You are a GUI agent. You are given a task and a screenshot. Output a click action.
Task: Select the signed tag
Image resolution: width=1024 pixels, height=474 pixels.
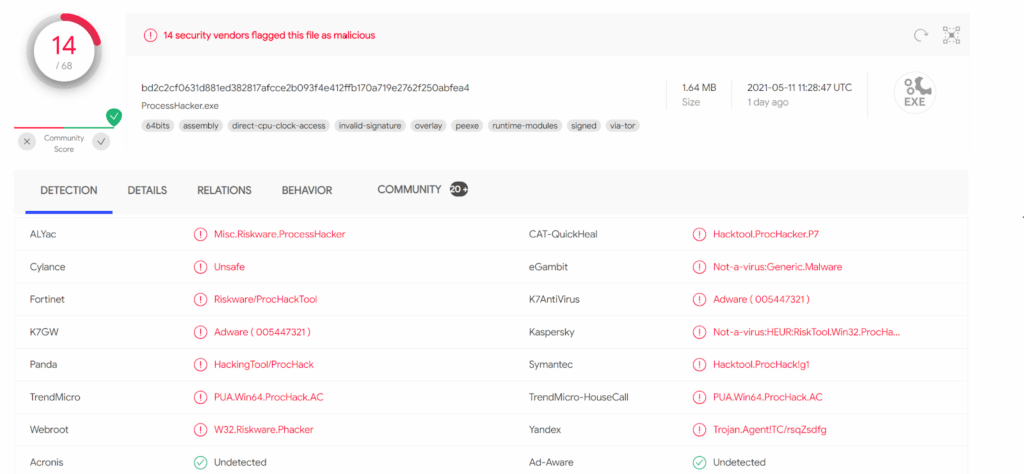[x=584, y=126]
